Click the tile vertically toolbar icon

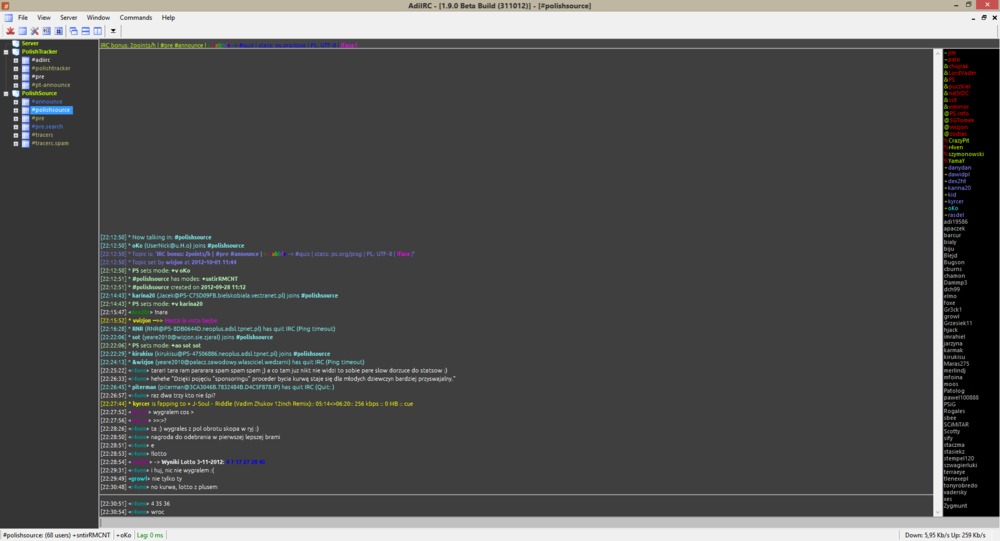(x=97, y=31)
